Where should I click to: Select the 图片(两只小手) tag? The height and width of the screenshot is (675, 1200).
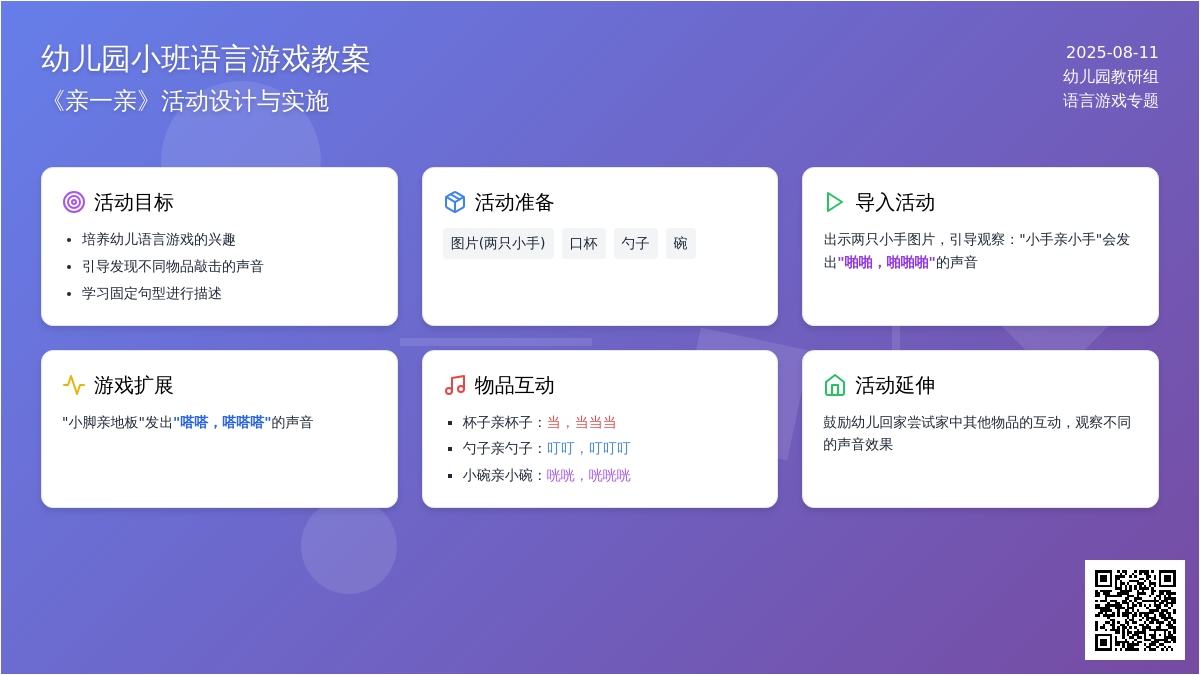click(x=498, y=243)
